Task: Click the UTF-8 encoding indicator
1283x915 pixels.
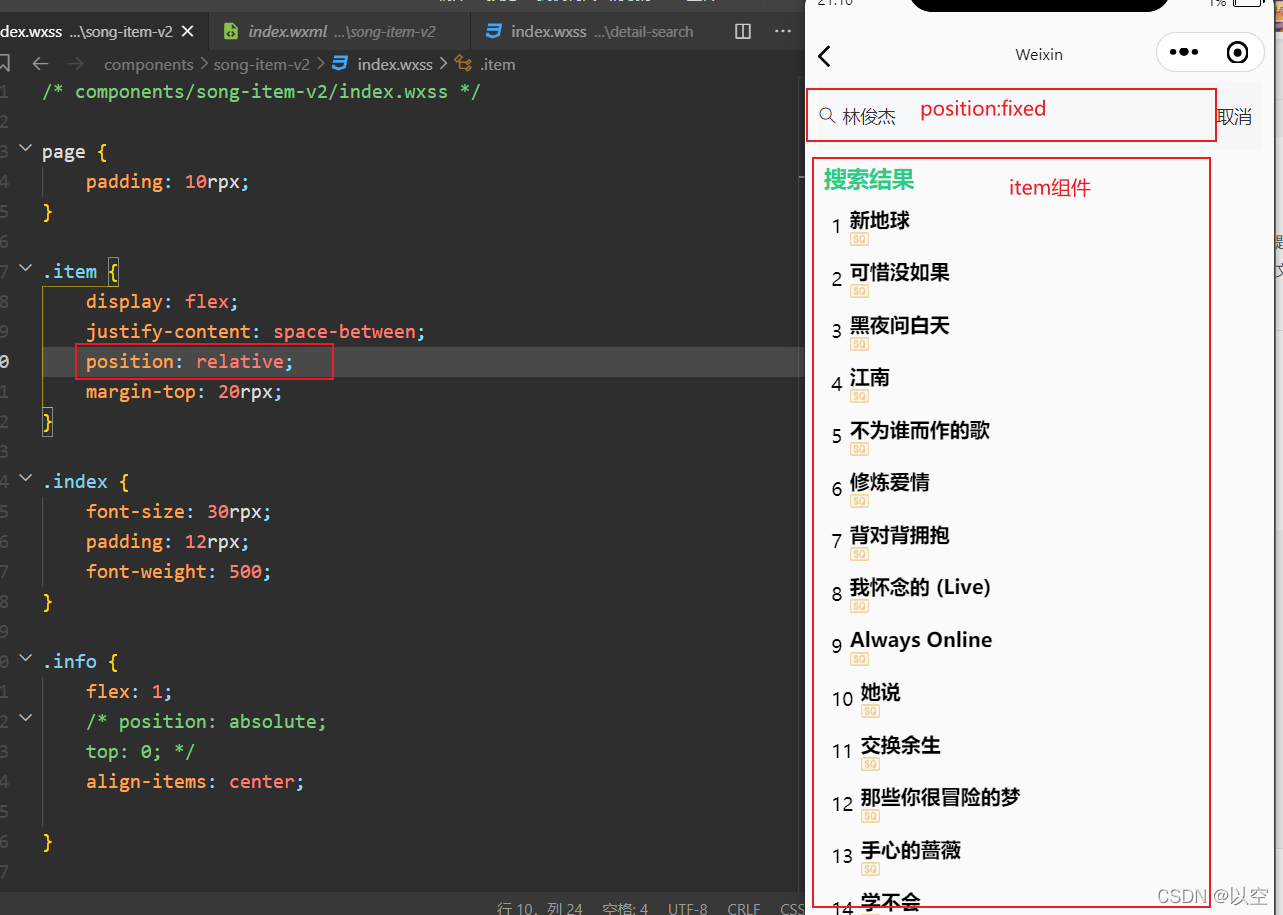Action: click(x=687, y=908)
